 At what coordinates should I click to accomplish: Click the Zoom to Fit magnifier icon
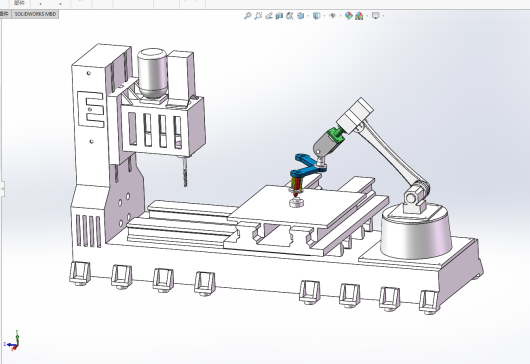pos(248,16)
